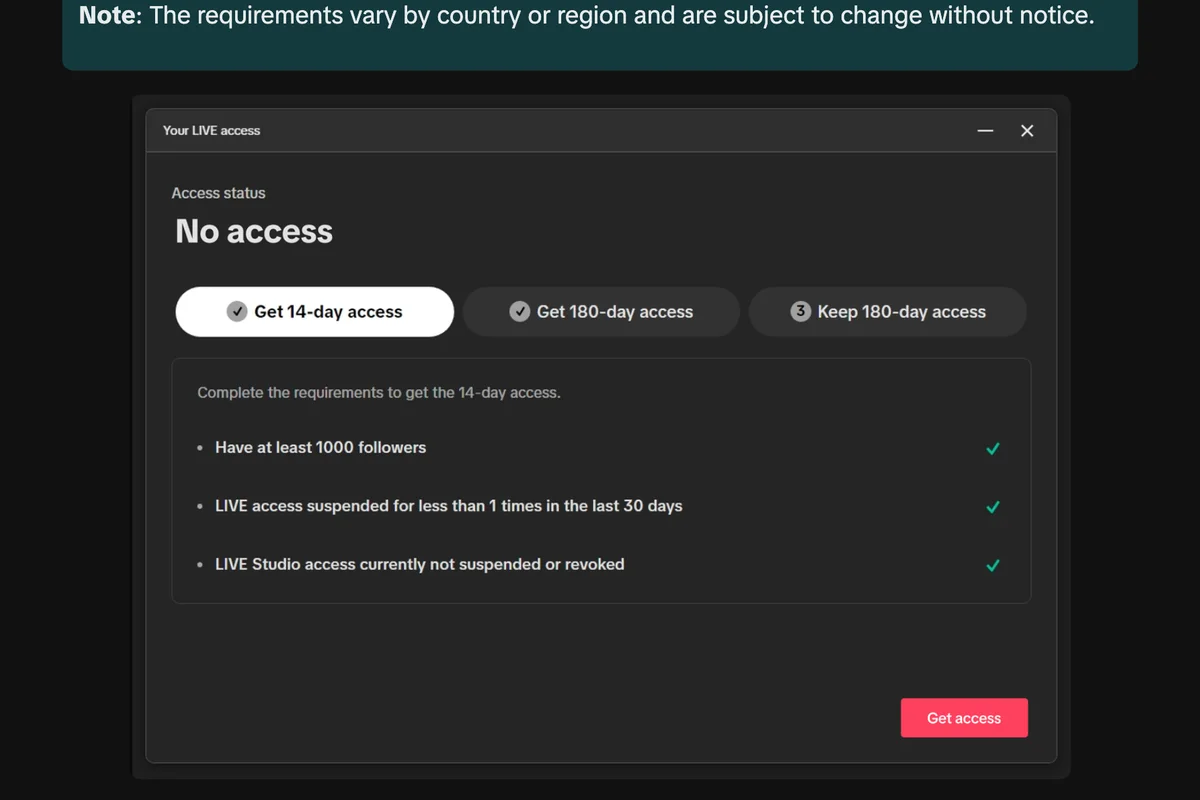Image resolution: width=1200 pixels, height=800 pixels.
Task: Select the Get 14-day access tab
Action: (x=315, y=312)
